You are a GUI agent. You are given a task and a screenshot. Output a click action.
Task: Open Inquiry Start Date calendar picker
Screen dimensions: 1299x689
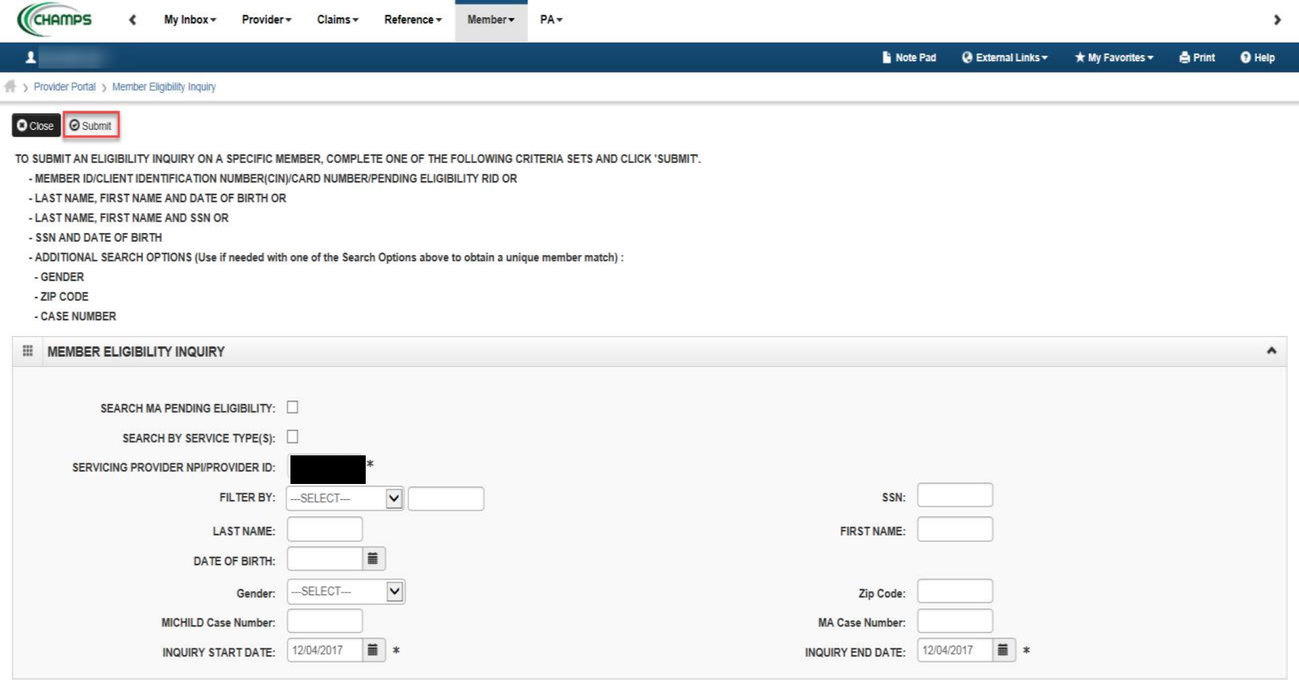(373, 651)
